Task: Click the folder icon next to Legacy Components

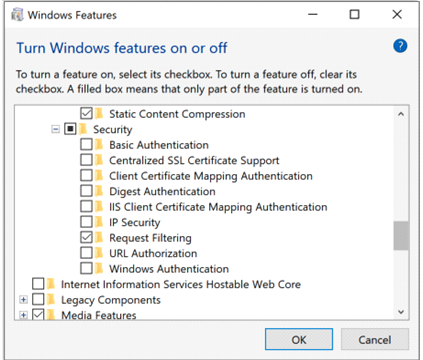Action: click(51, 300)
